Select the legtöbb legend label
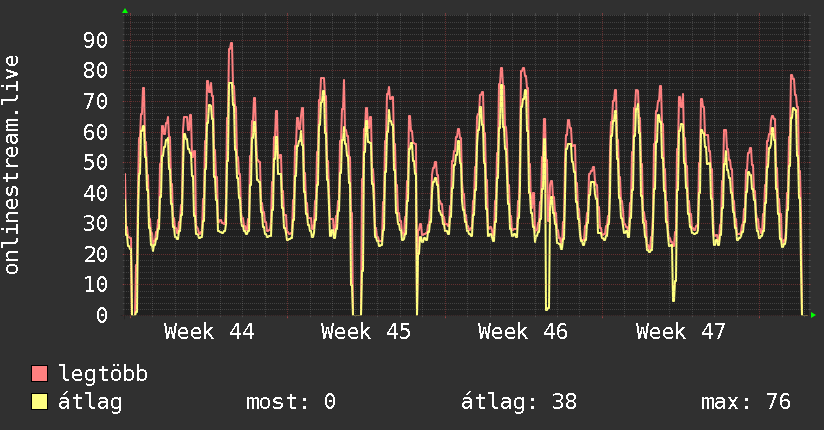The width and height of the screenshot is (824, 430). tap(103, 374)
